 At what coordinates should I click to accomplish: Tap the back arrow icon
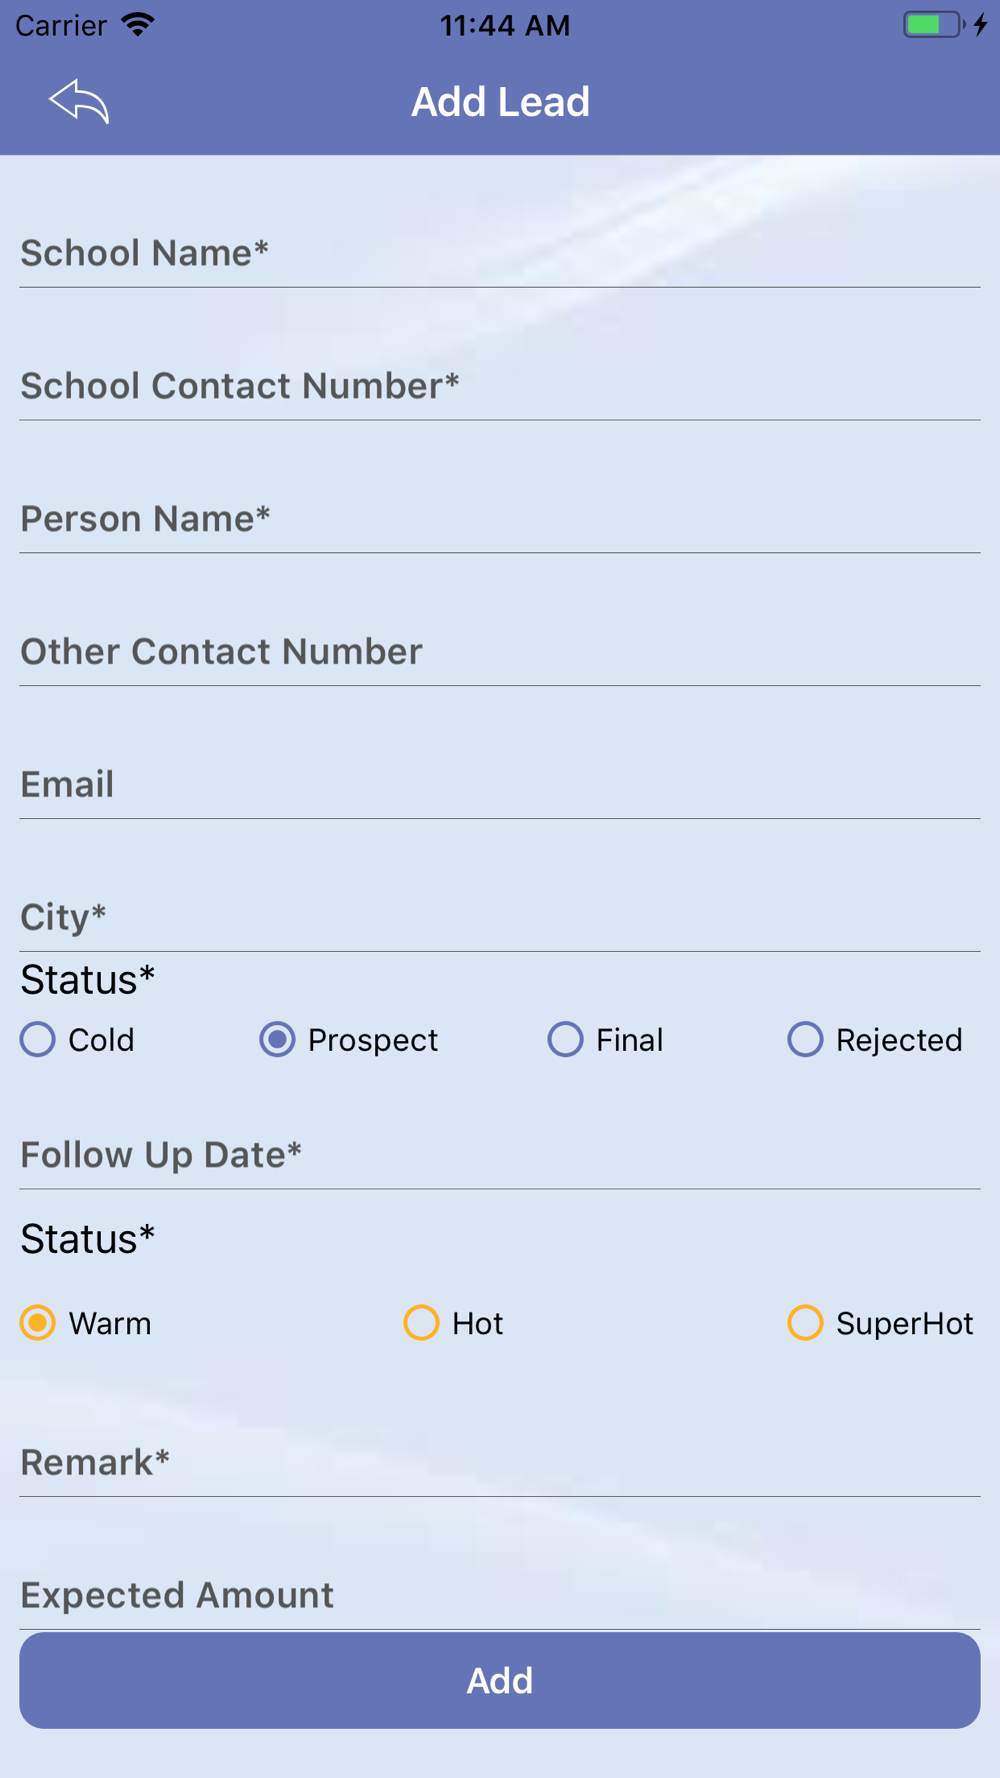tap(79, 101)
